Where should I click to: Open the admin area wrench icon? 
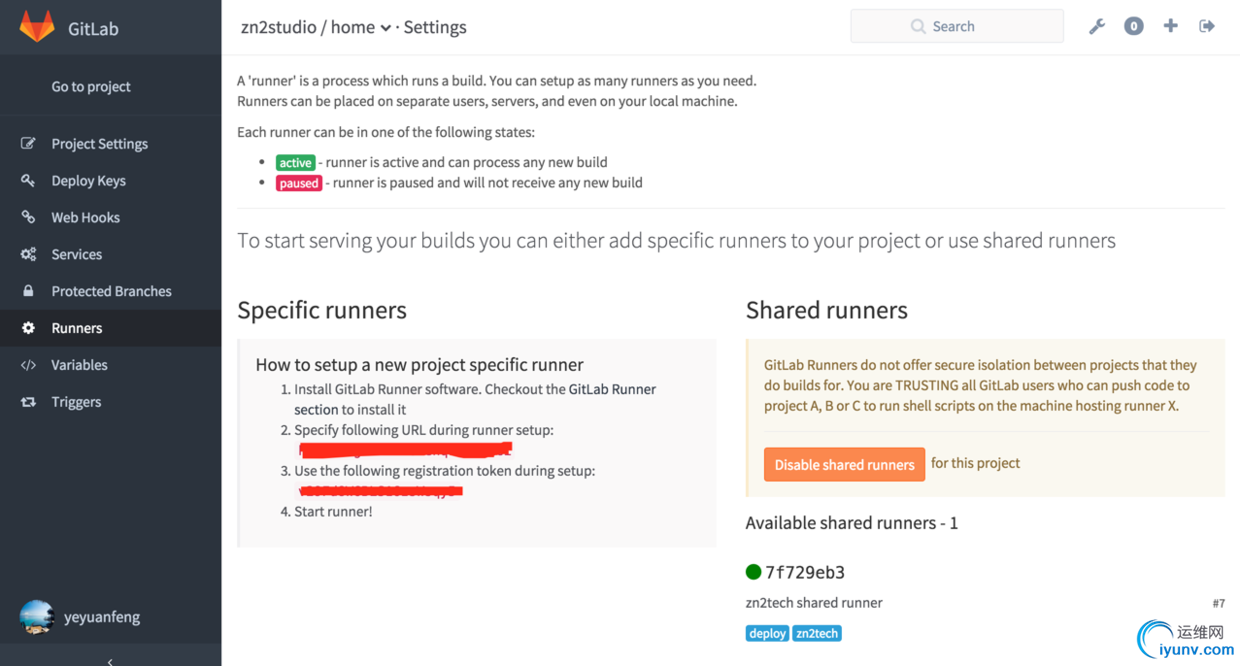coord(1097,27)
